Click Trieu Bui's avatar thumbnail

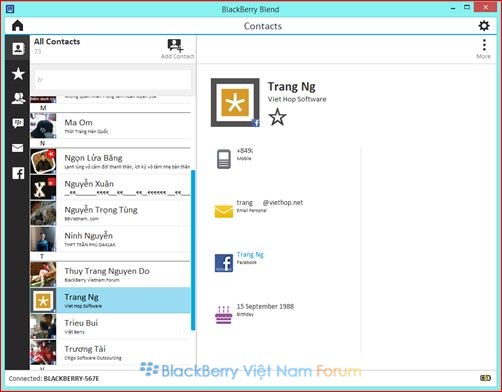coord(43,326)
